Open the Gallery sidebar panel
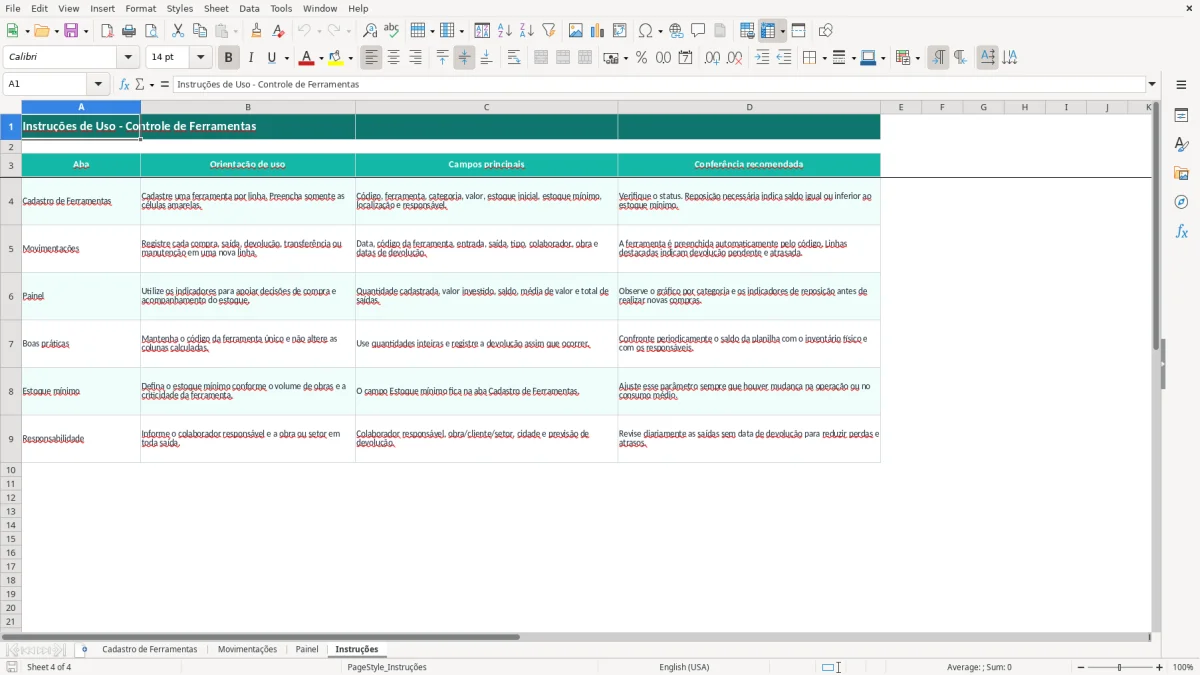 (1181, 173)
